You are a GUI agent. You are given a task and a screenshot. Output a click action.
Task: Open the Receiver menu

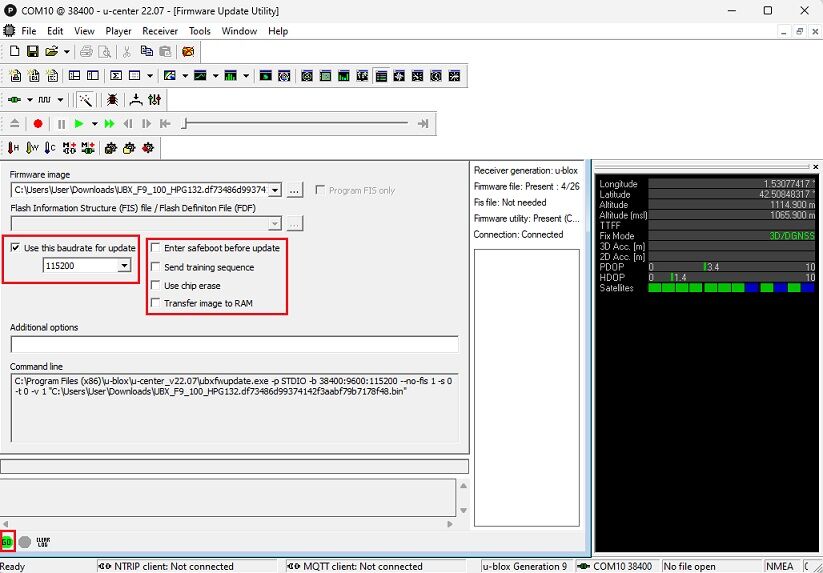159,31
